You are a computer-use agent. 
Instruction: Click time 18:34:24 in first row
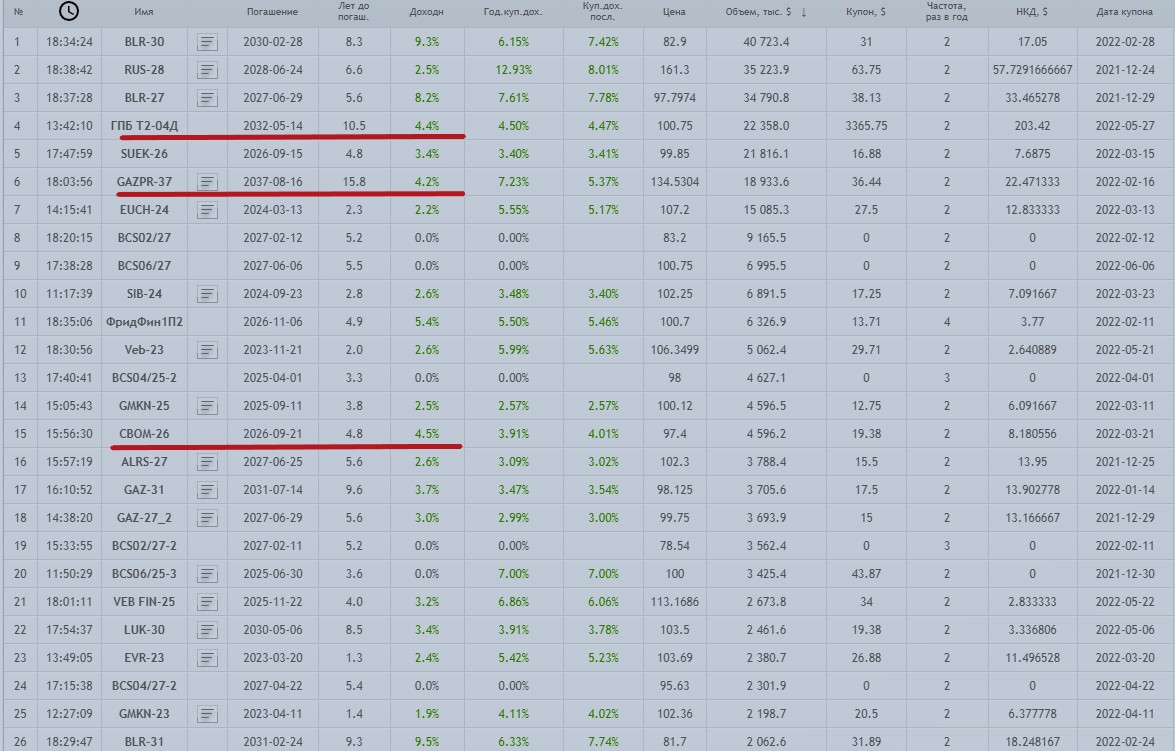[x=69, y=42]
